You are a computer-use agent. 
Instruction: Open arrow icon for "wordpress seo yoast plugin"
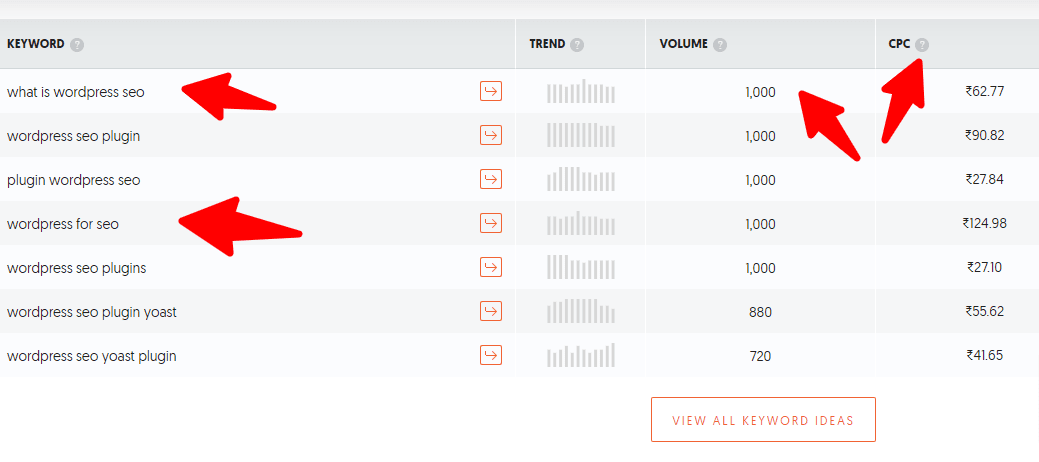(x=491, y=355)
